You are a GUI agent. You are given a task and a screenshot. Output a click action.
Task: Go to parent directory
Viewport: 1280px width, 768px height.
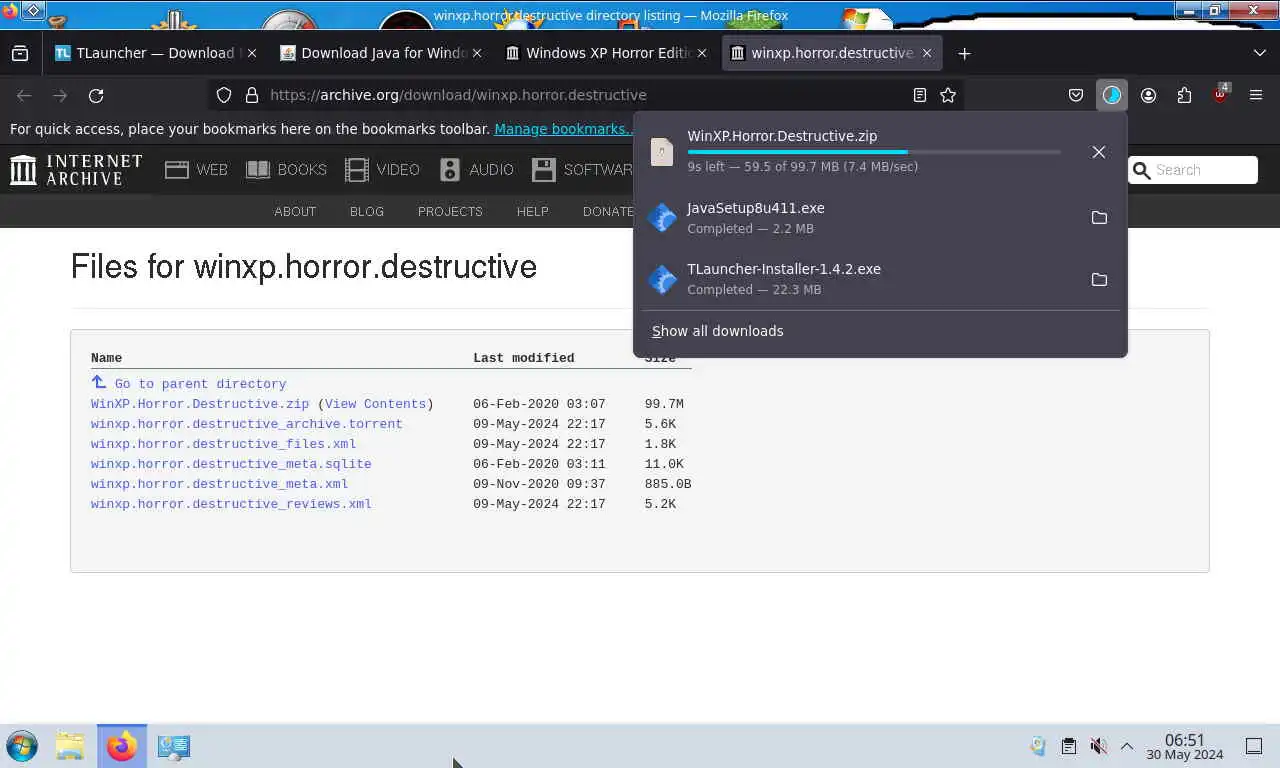188,383
